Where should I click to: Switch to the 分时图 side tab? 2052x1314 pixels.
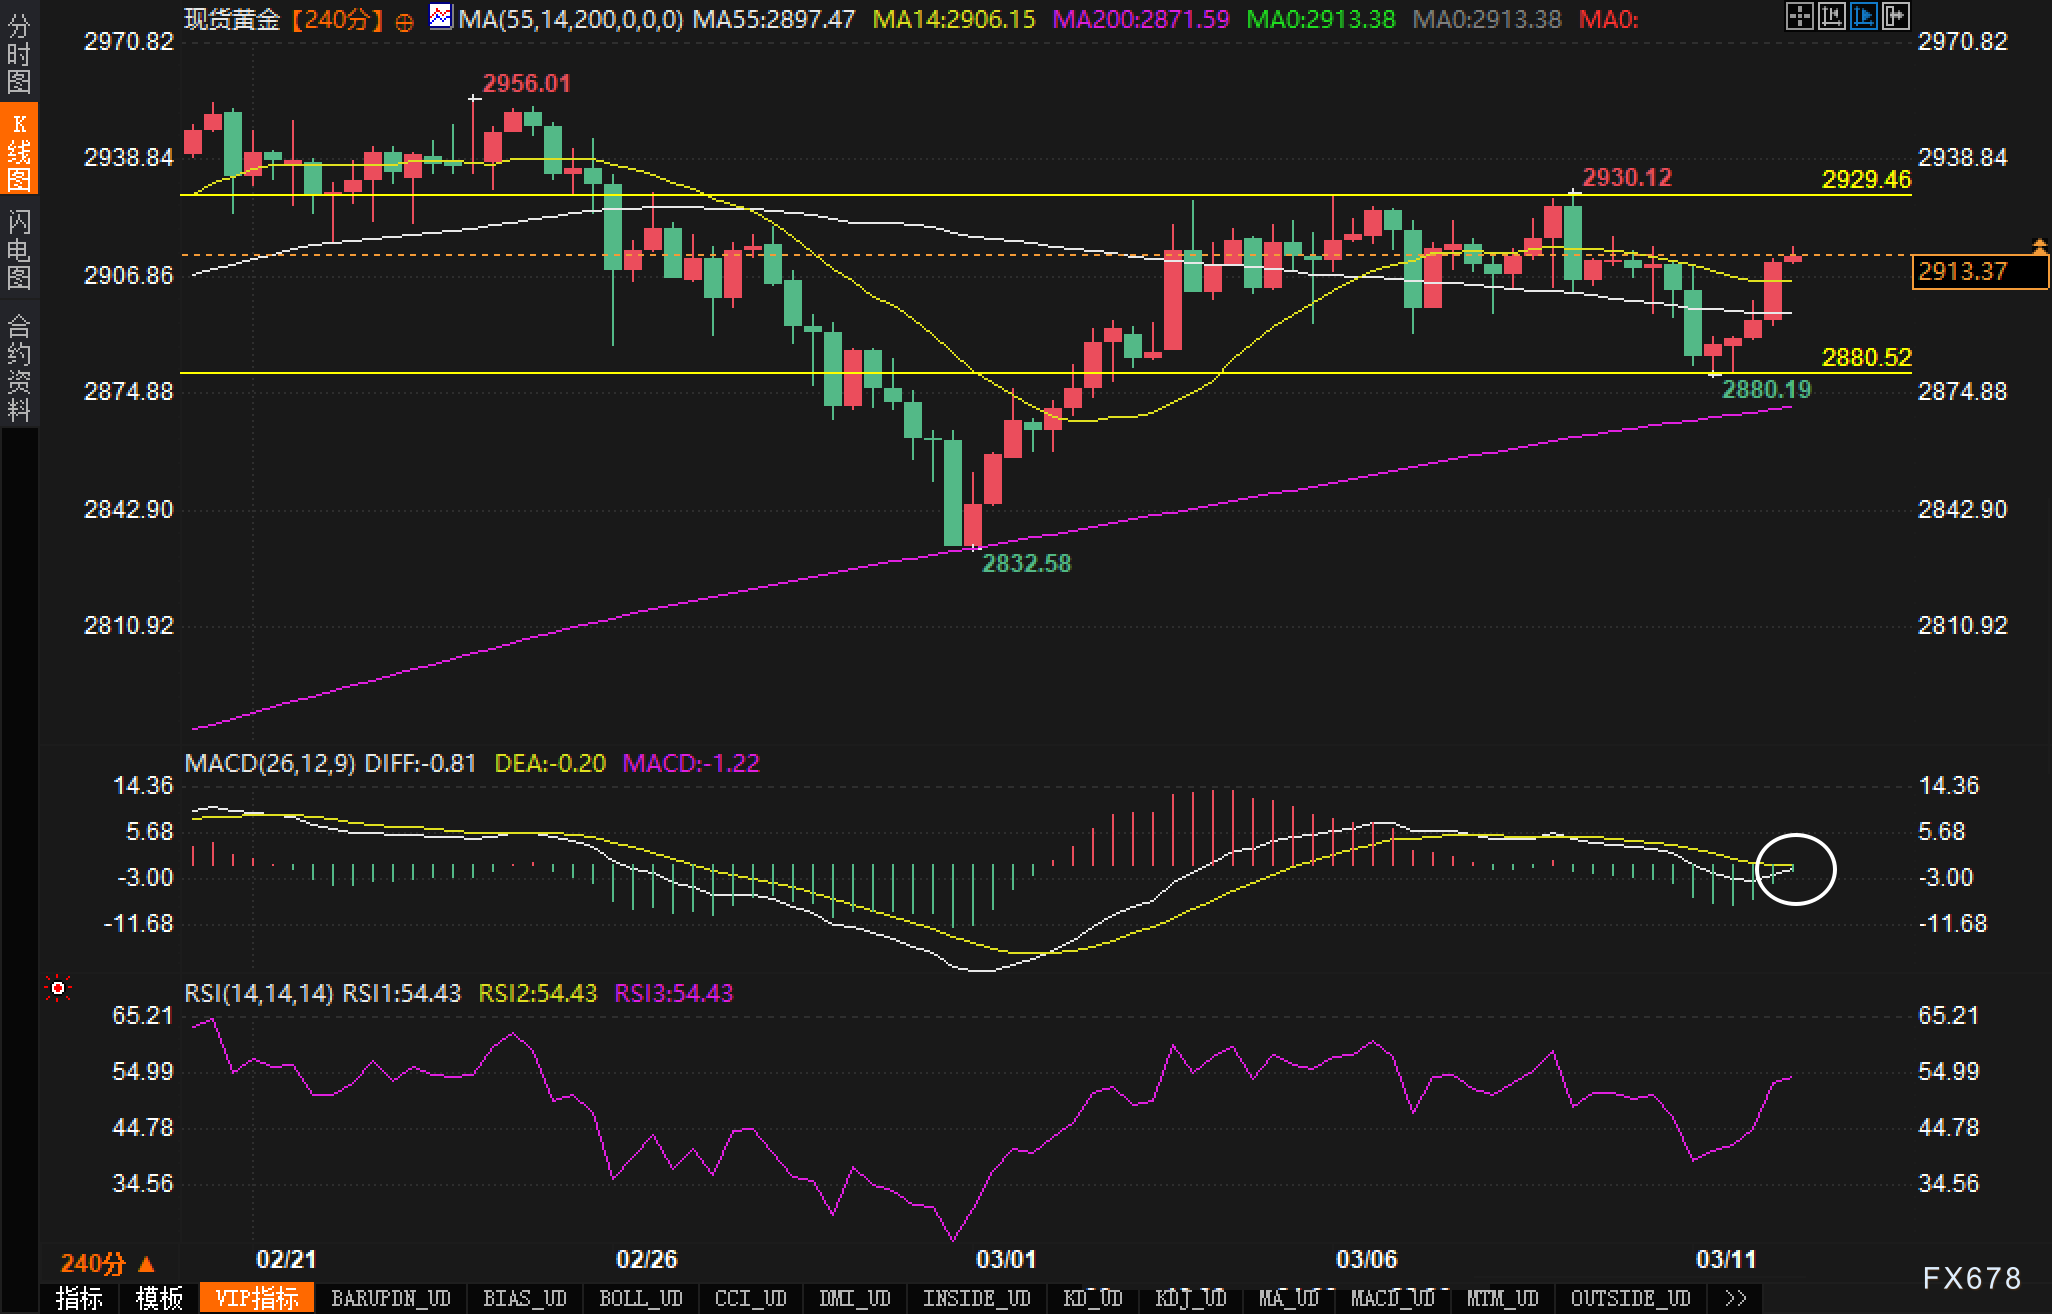tap(18, 53)
